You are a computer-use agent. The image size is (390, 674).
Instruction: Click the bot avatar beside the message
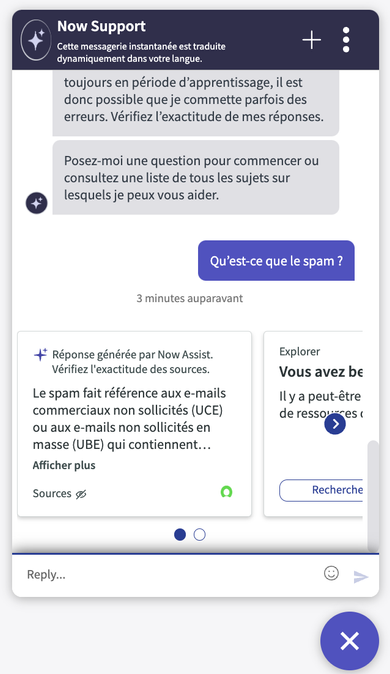(x=37, y=202)
